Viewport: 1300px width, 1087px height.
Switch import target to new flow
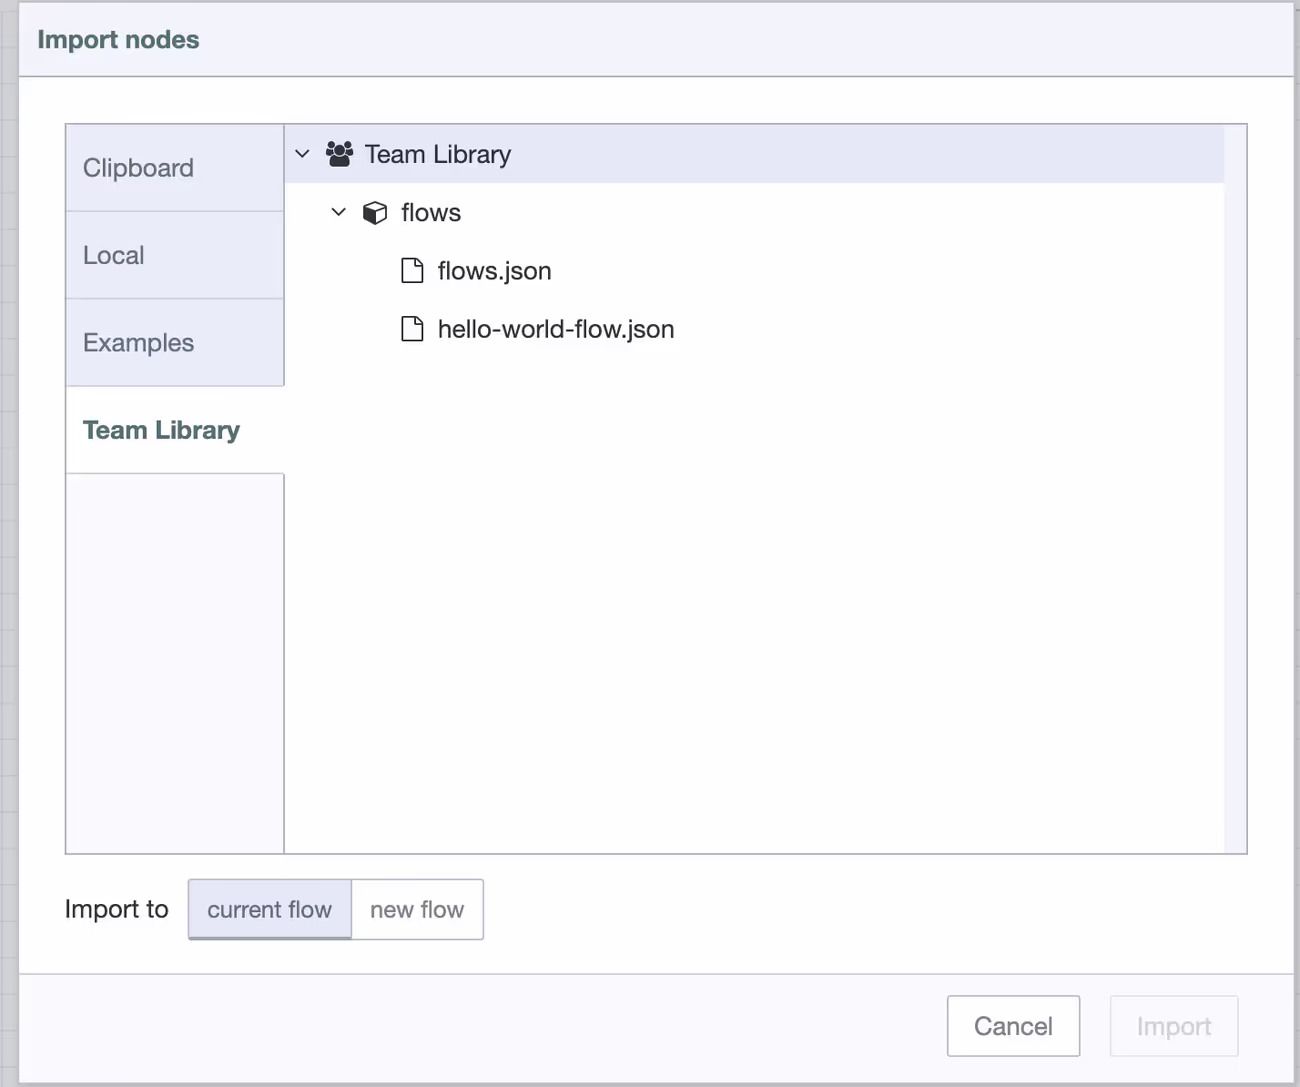[x=417, y=909]
